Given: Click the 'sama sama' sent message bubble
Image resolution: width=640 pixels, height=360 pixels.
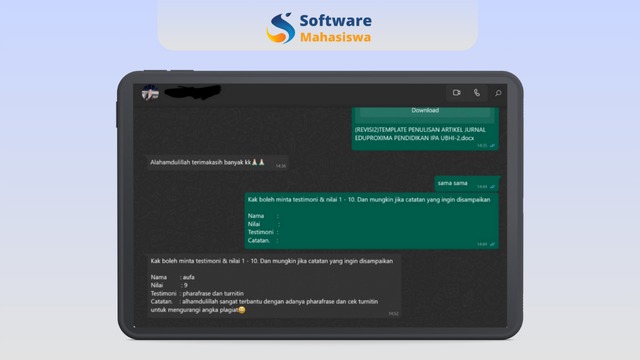Looking at the screenshot, I should point(467,184).
